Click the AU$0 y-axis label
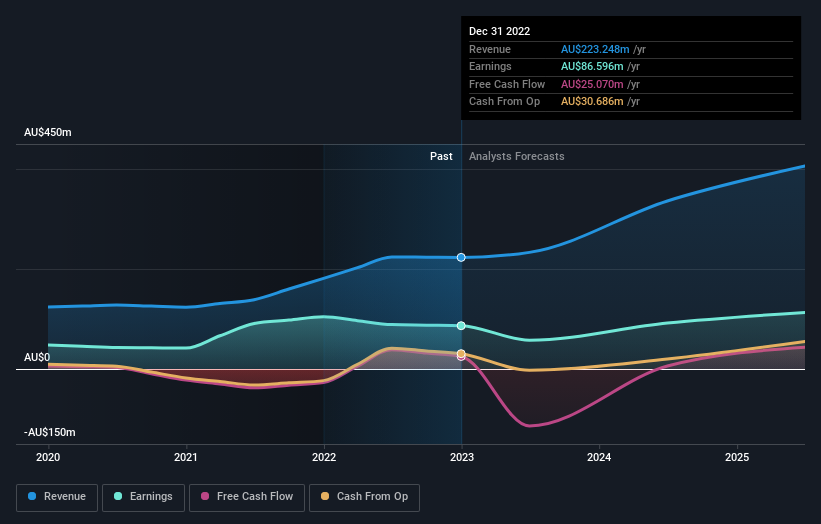821x524 pixels. 37,357
